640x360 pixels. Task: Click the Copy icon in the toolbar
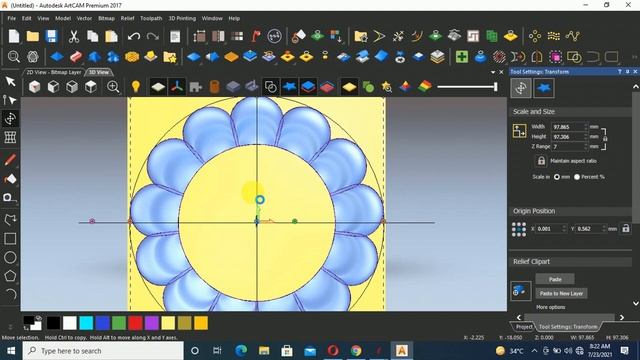click(x=93, y=36)
